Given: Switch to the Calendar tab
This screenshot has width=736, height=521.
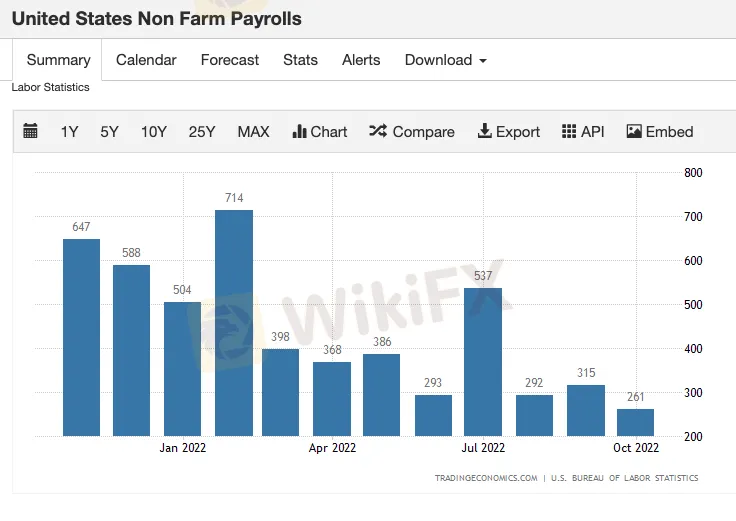Looking at the screenshot, I should click(146, 60).
